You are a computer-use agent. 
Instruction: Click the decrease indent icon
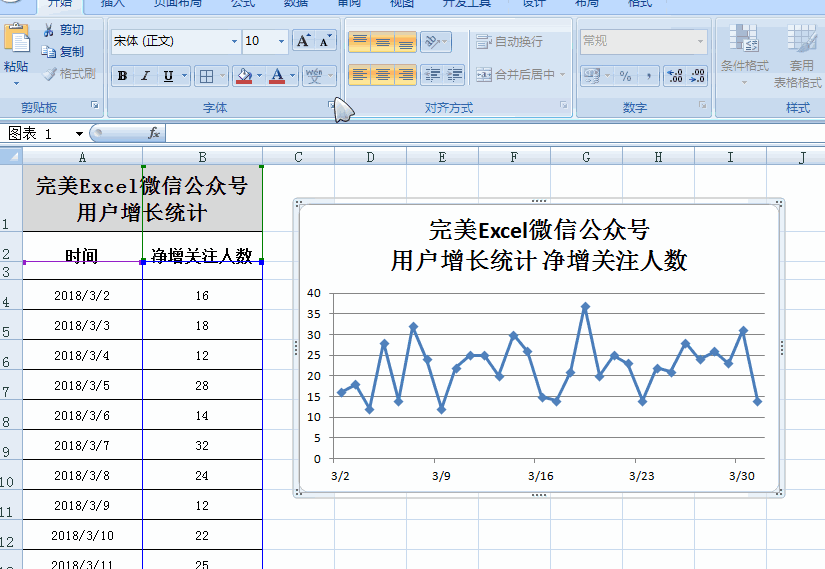coord(432,75)
